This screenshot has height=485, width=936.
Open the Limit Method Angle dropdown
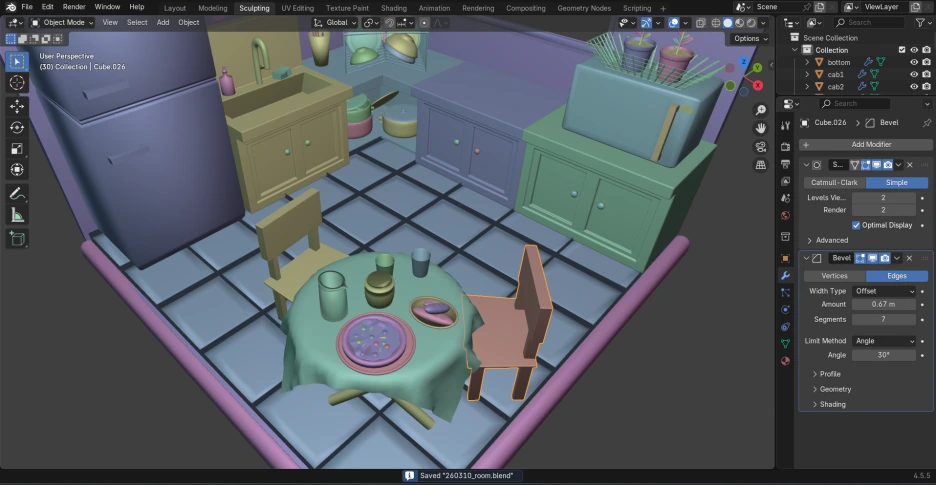(884, 340)
